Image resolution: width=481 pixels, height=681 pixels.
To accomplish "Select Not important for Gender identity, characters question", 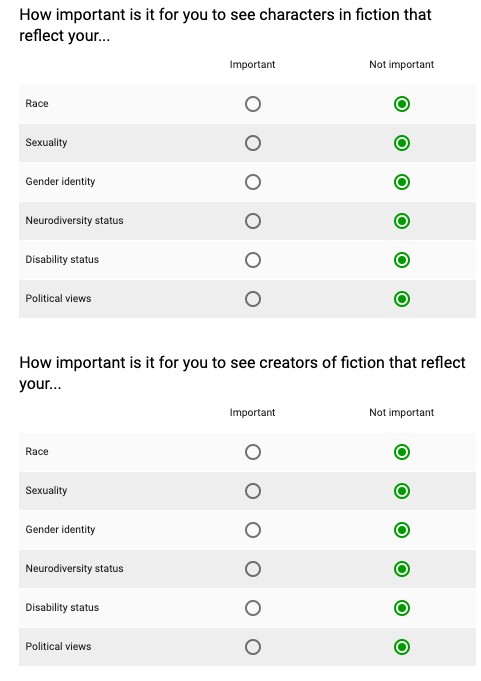I will tap(402, 182).
